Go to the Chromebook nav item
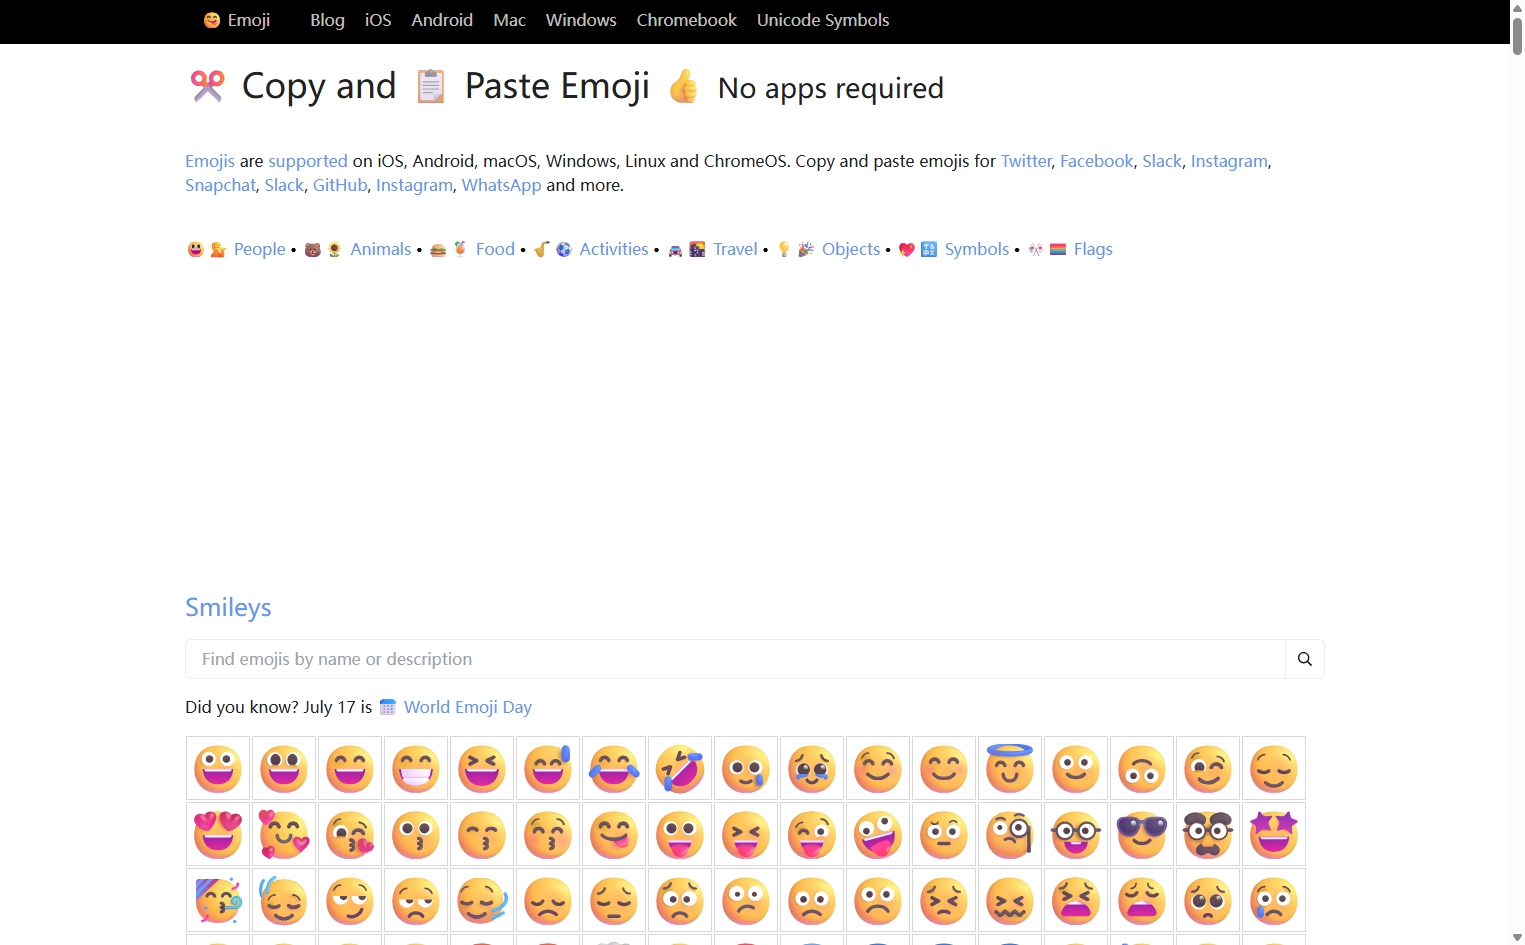Image resolution: width=1525 pixels, height=945 pixels. click(x=686, y=20)
